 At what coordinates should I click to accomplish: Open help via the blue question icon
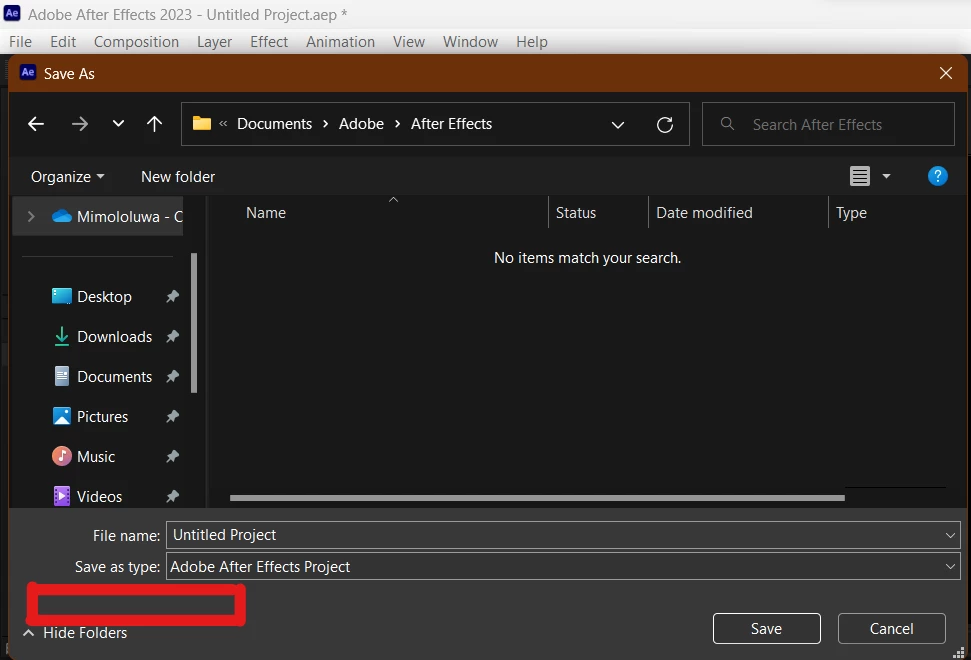[938, 176]
